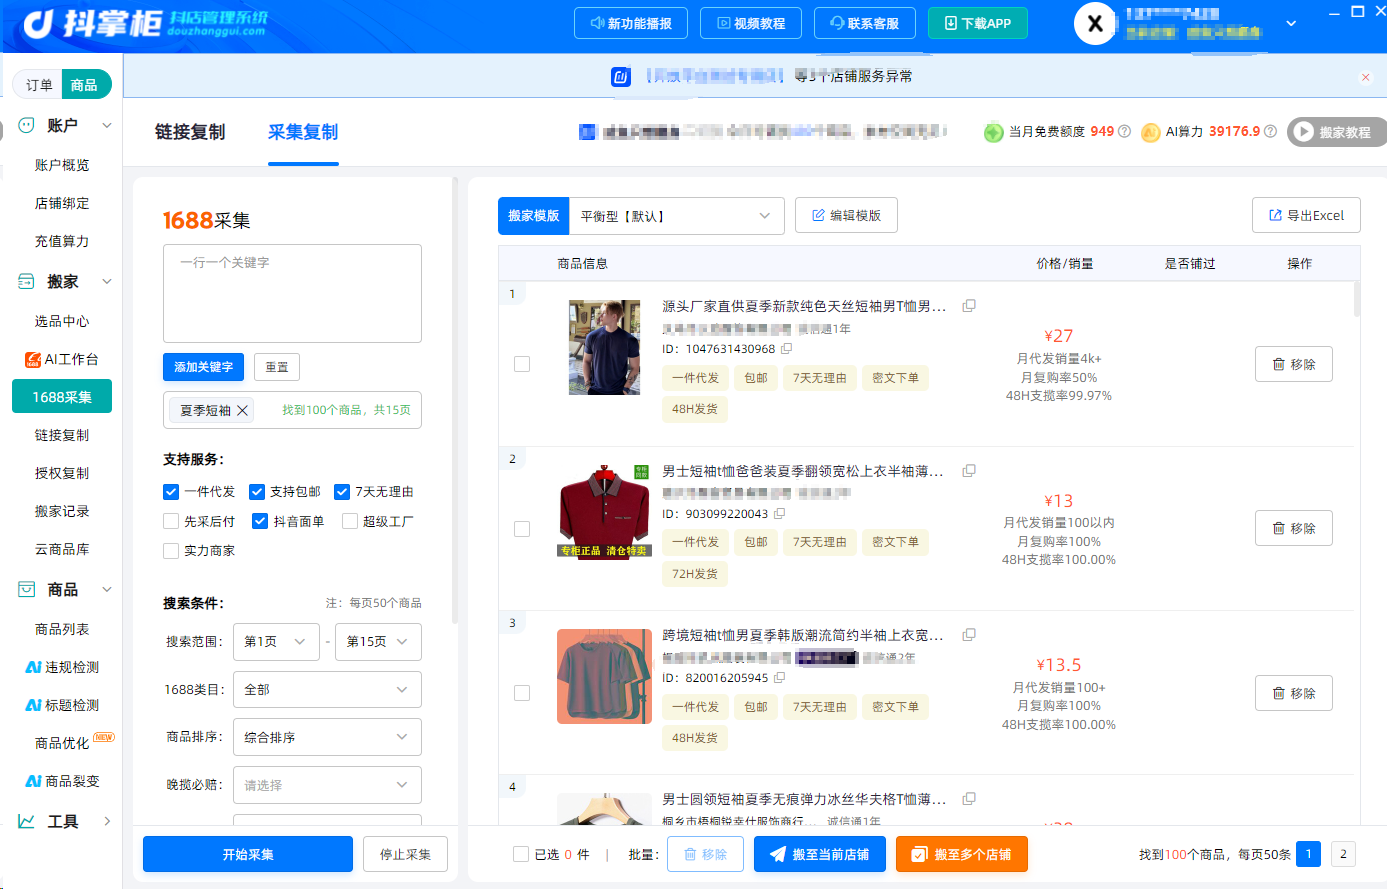This screenshot has width=1387, height=889.
Task: Check the 超级工厂 checkbox
Action: point(350,521)
